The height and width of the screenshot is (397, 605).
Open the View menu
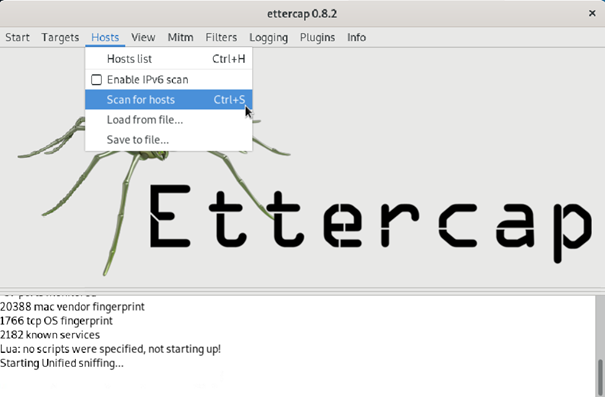pos(143,37)
